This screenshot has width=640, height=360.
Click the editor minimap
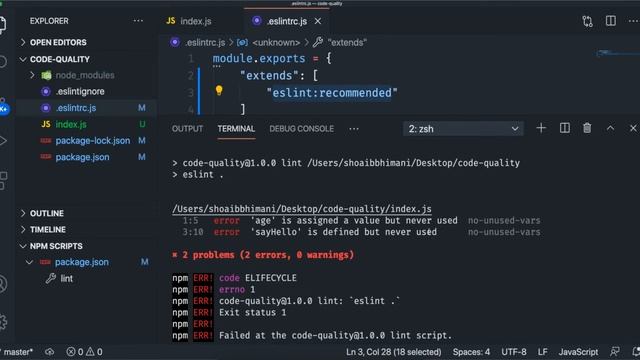[x=618, y=53]
